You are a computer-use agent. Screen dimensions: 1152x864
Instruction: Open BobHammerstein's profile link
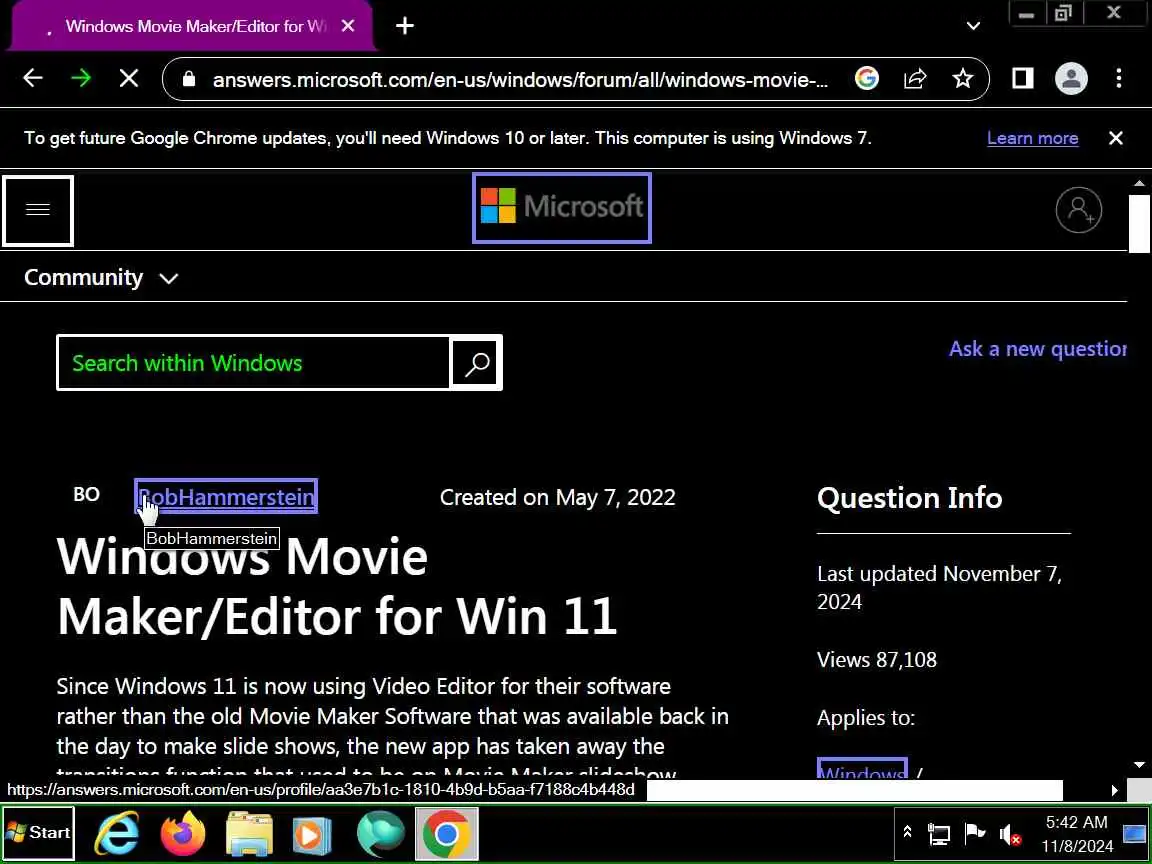(x=226, y=497)
